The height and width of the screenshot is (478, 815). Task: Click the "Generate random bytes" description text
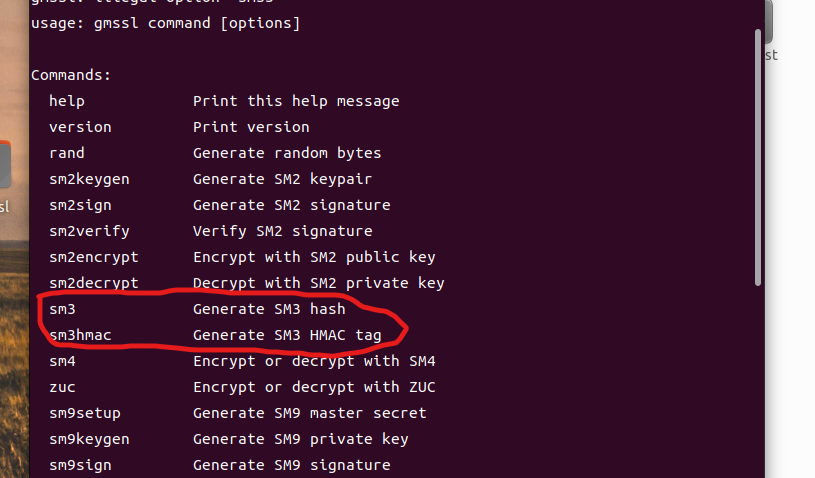click(287, 153)
